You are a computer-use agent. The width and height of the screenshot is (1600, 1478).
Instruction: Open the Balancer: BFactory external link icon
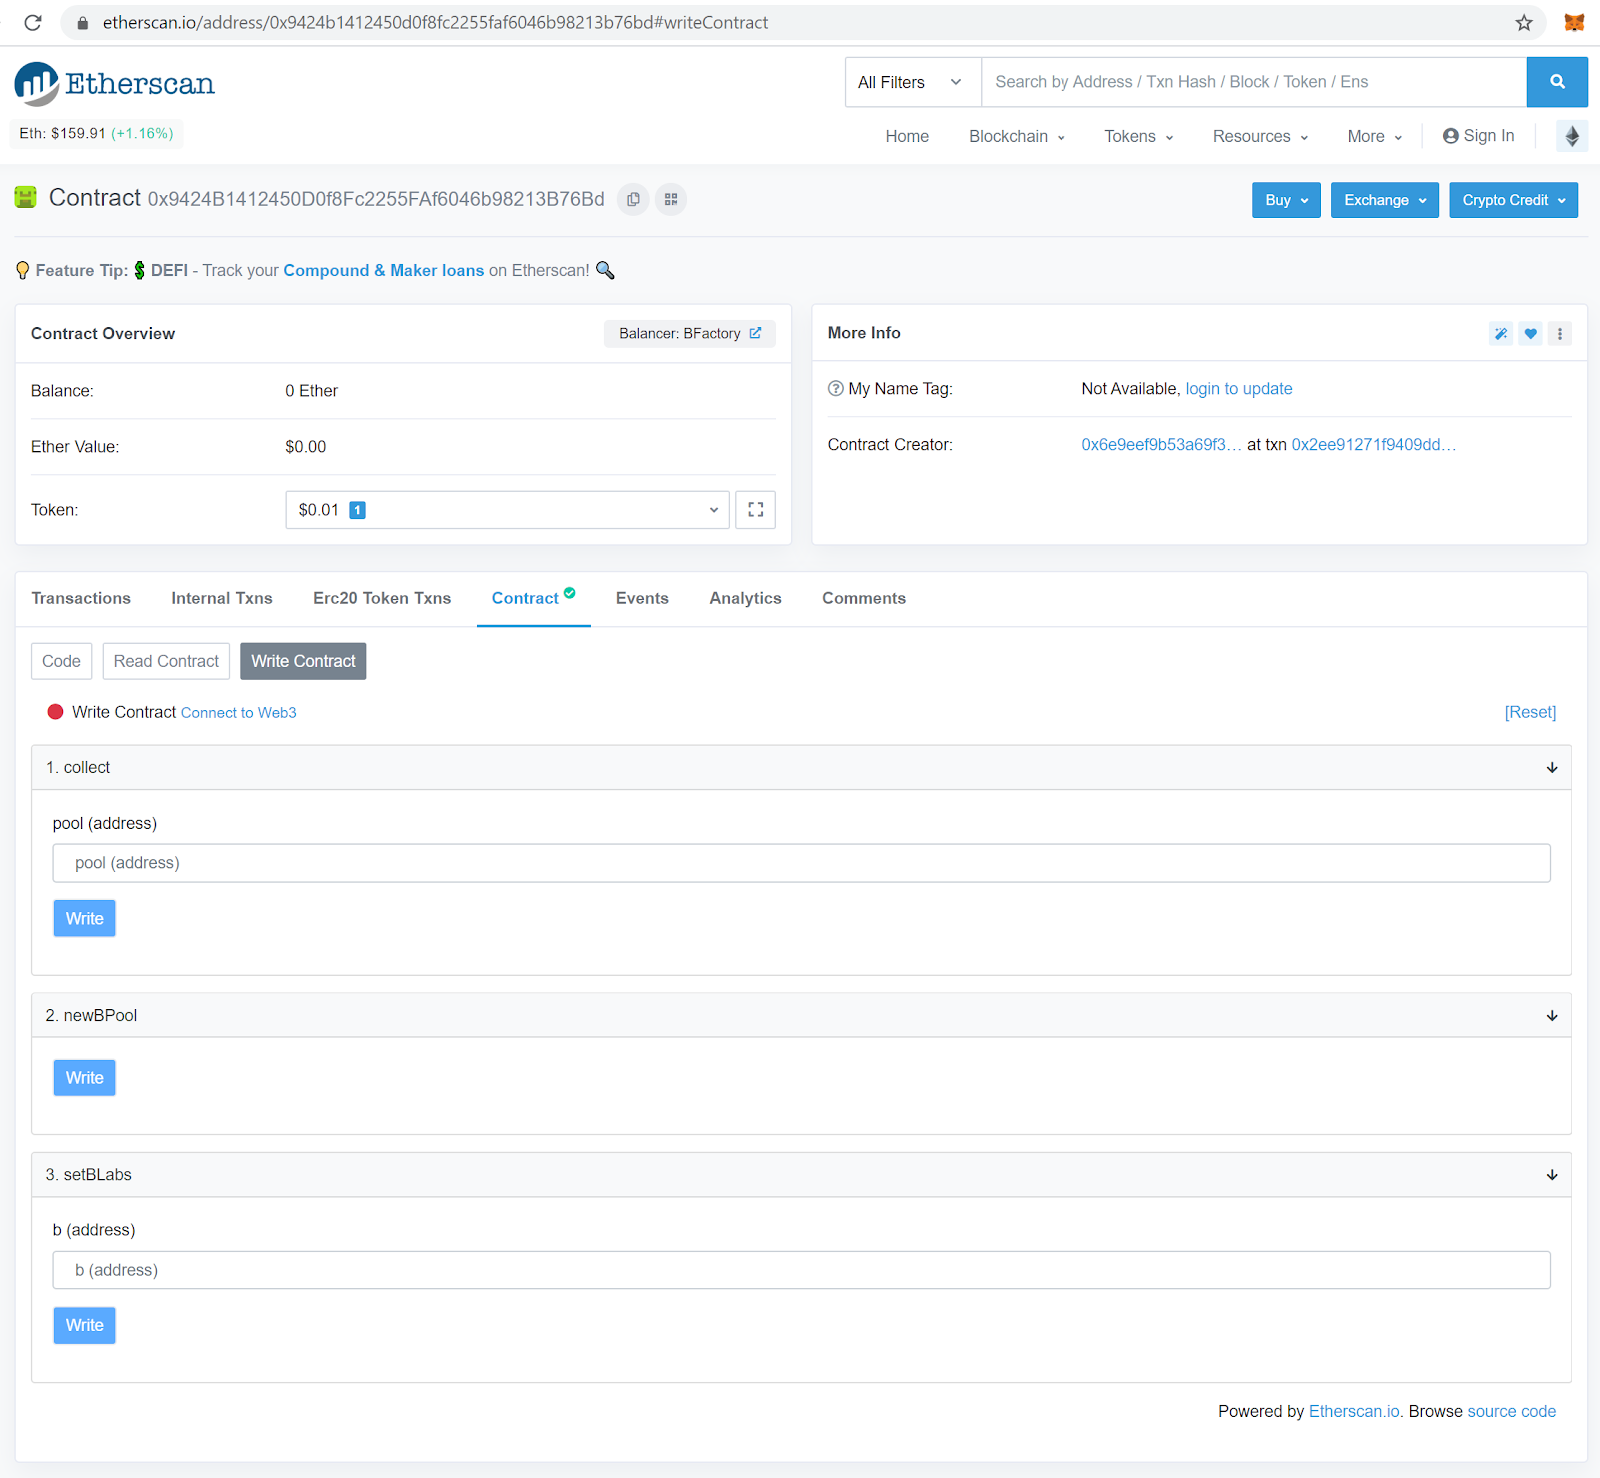tap(755, 333)
